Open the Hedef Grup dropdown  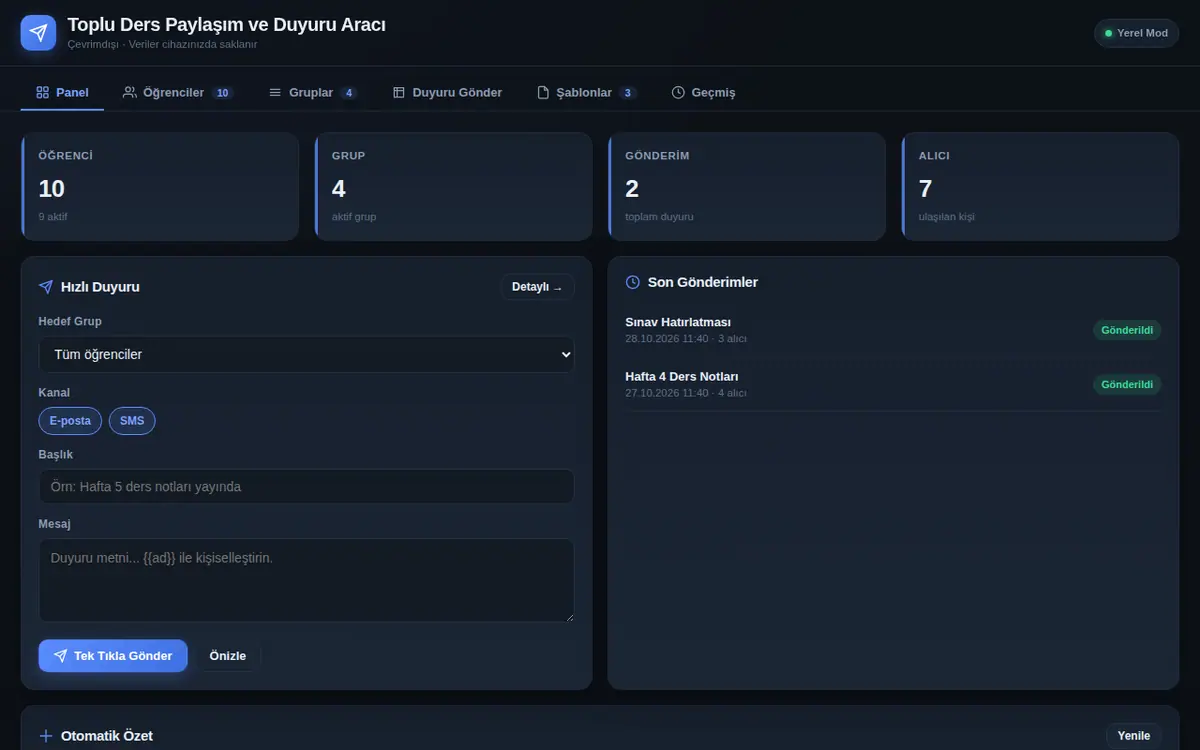pyautogui.click(x=306, y=354)
